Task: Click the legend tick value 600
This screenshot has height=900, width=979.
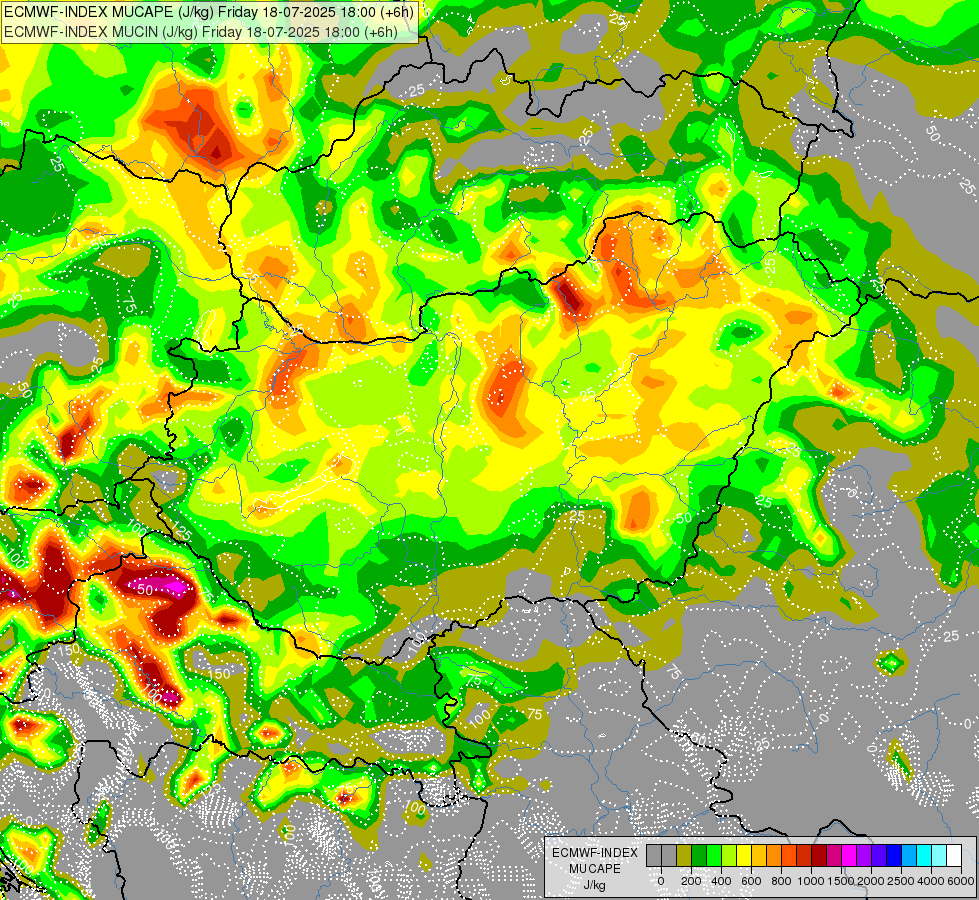Action: point(752,881)
